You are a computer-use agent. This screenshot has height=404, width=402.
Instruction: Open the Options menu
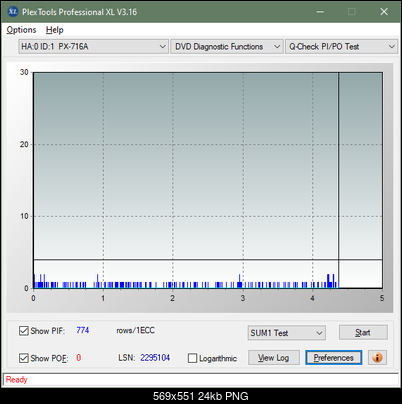coord(21,30)
